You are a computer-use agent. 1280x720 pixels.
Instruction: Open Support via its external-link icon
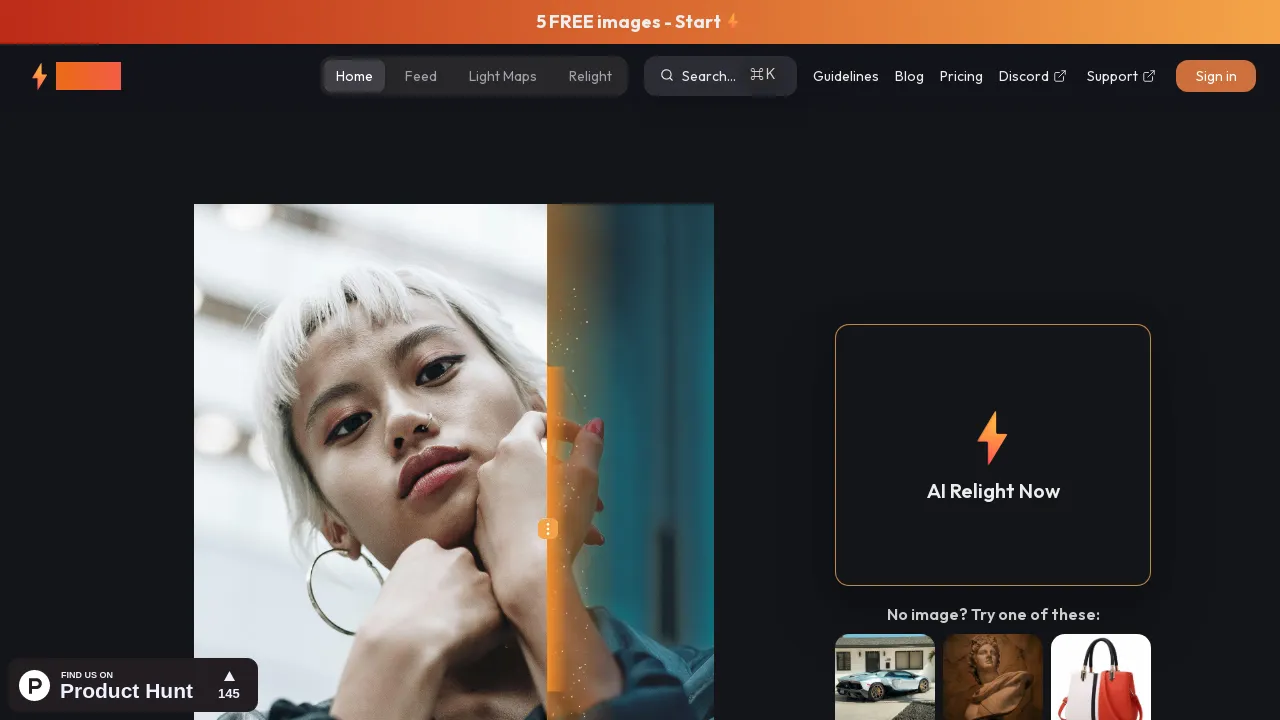click(x=1148, y=75)
